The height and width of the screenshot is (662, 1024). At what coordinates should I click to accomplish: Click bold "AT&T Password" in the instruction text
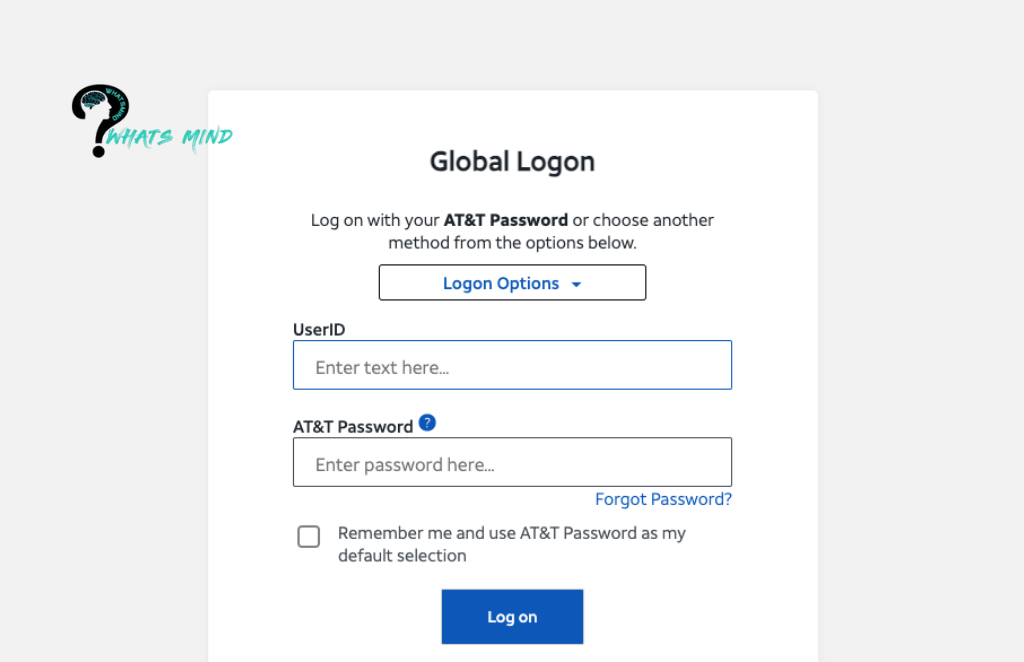pos(506,220)
